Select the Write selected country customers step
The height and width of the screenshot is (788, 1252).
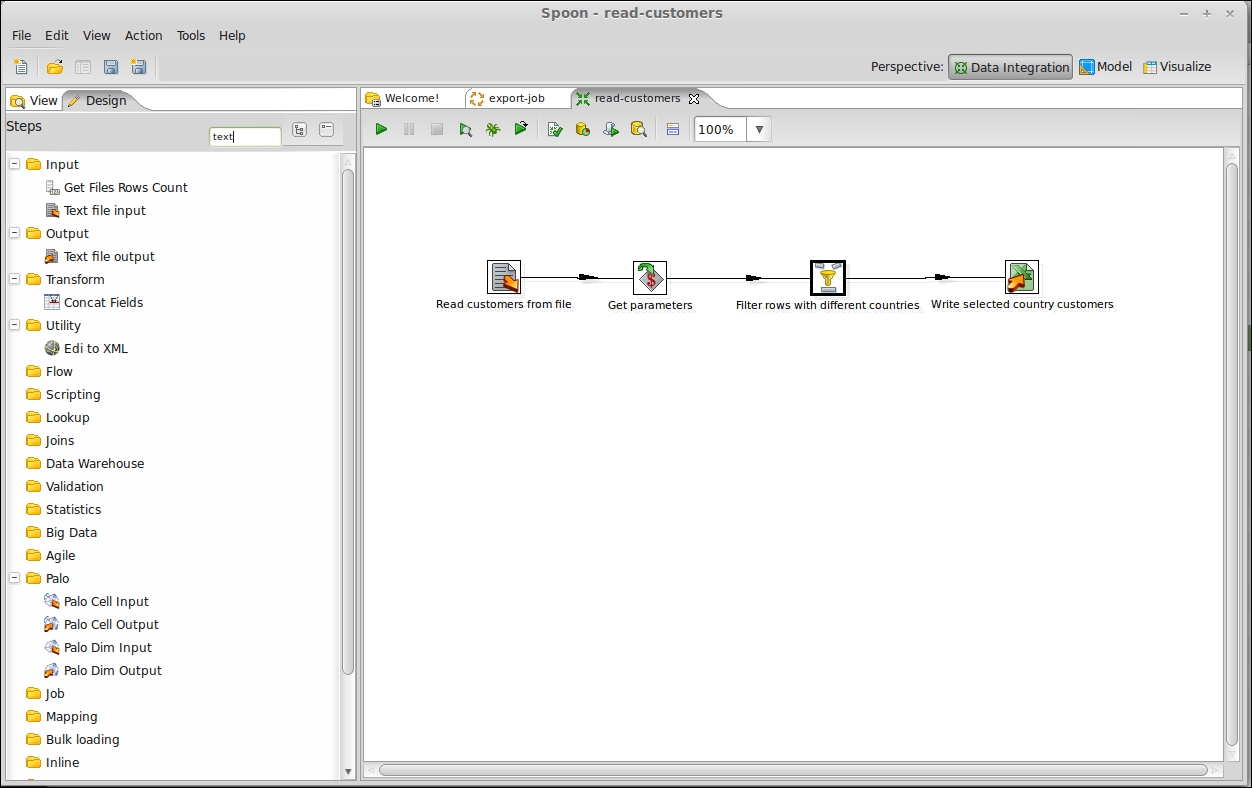coord(1022,277)
